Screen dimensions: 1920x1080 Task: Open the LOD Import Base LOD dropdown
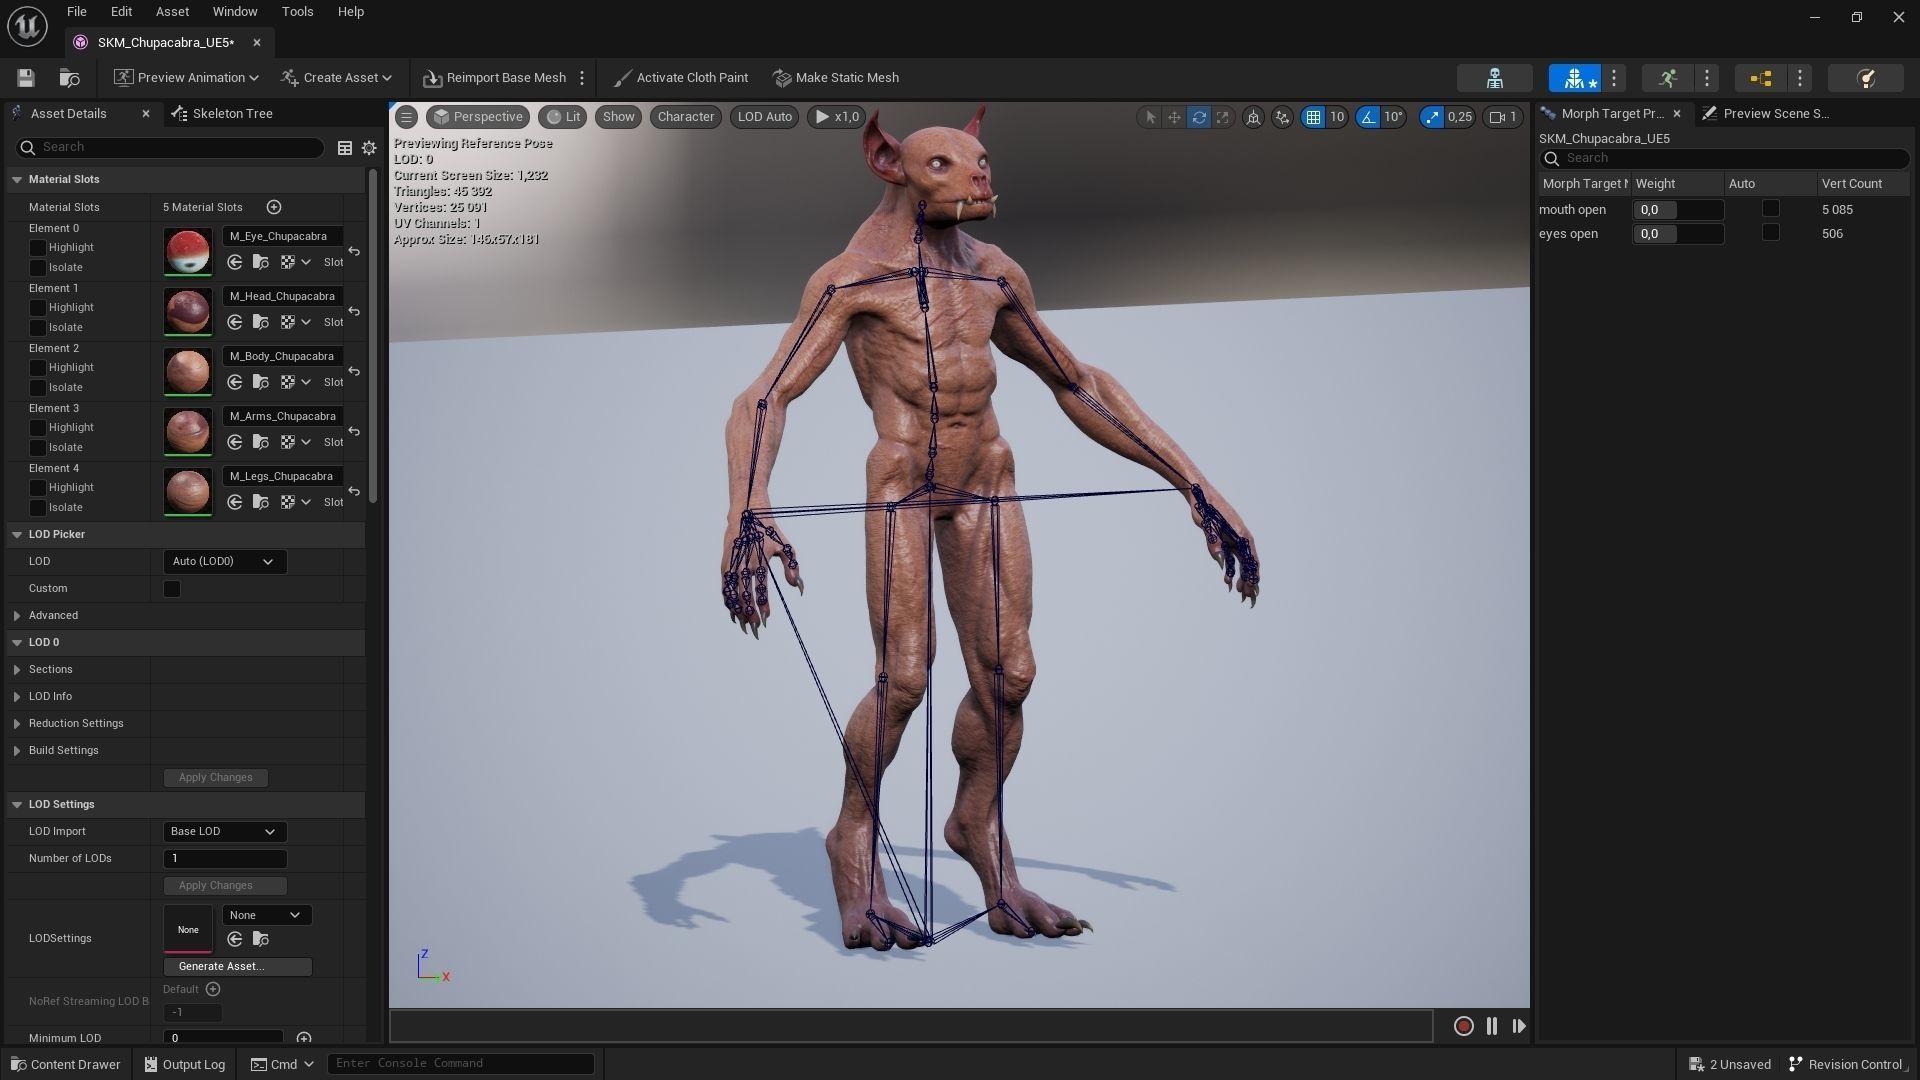coord(224,832)
